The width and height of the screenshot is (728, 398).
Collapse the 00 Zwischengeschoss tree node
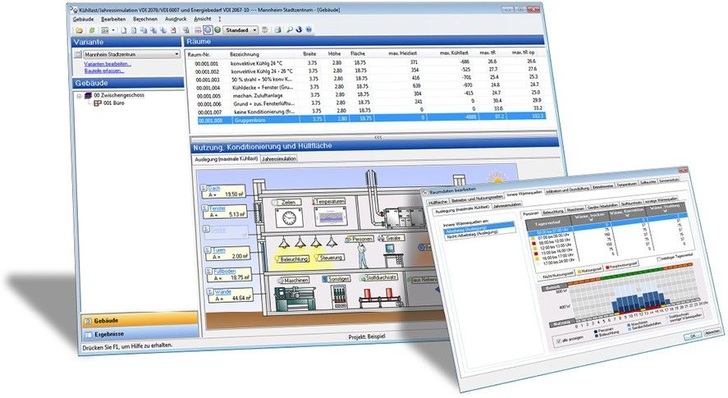[x=79, y=96]
